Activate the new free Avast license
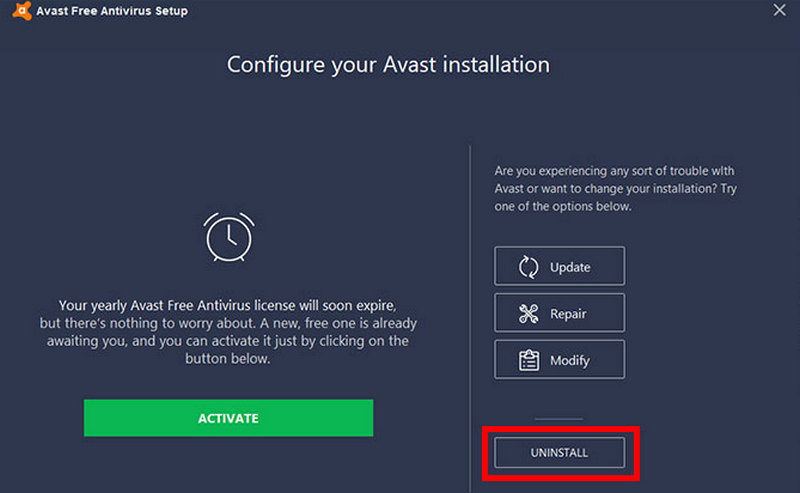The height and width of the screenshot is (493, 800). click(x=228, y=418)
